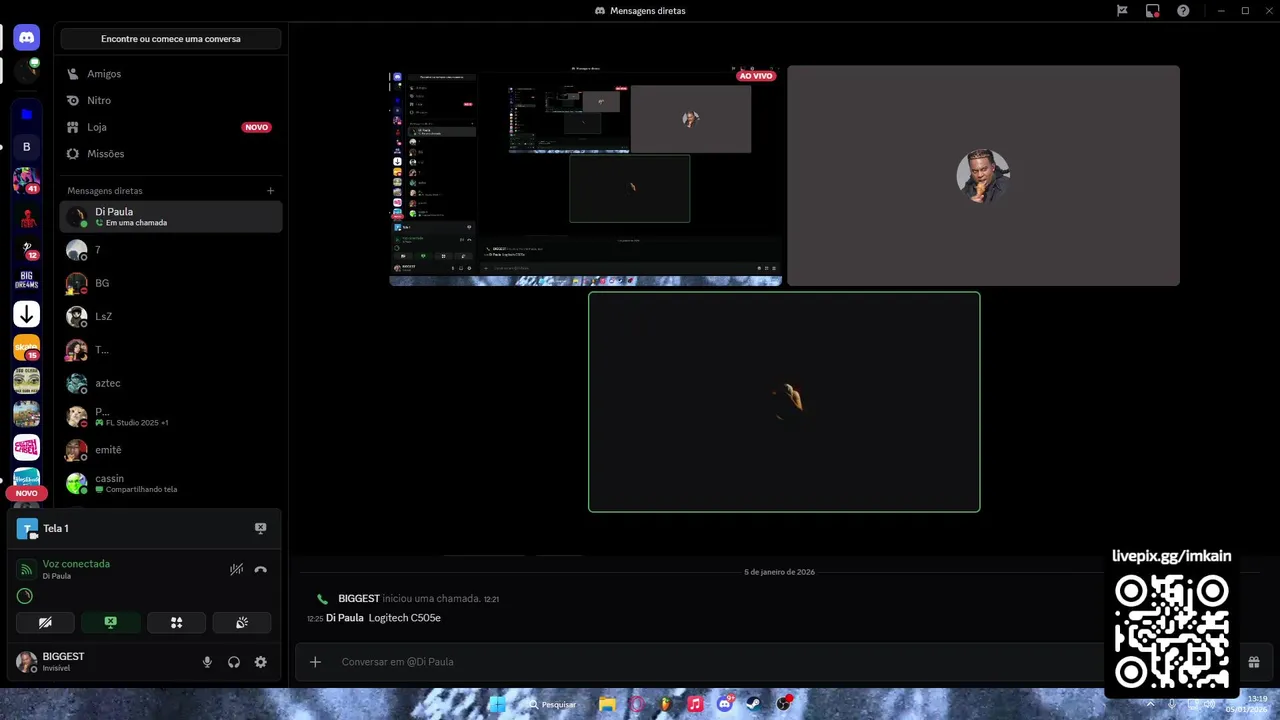Open the server showing 41 notifications
The width and height of the screenshot is (1280, 720).
pos(27,180)
